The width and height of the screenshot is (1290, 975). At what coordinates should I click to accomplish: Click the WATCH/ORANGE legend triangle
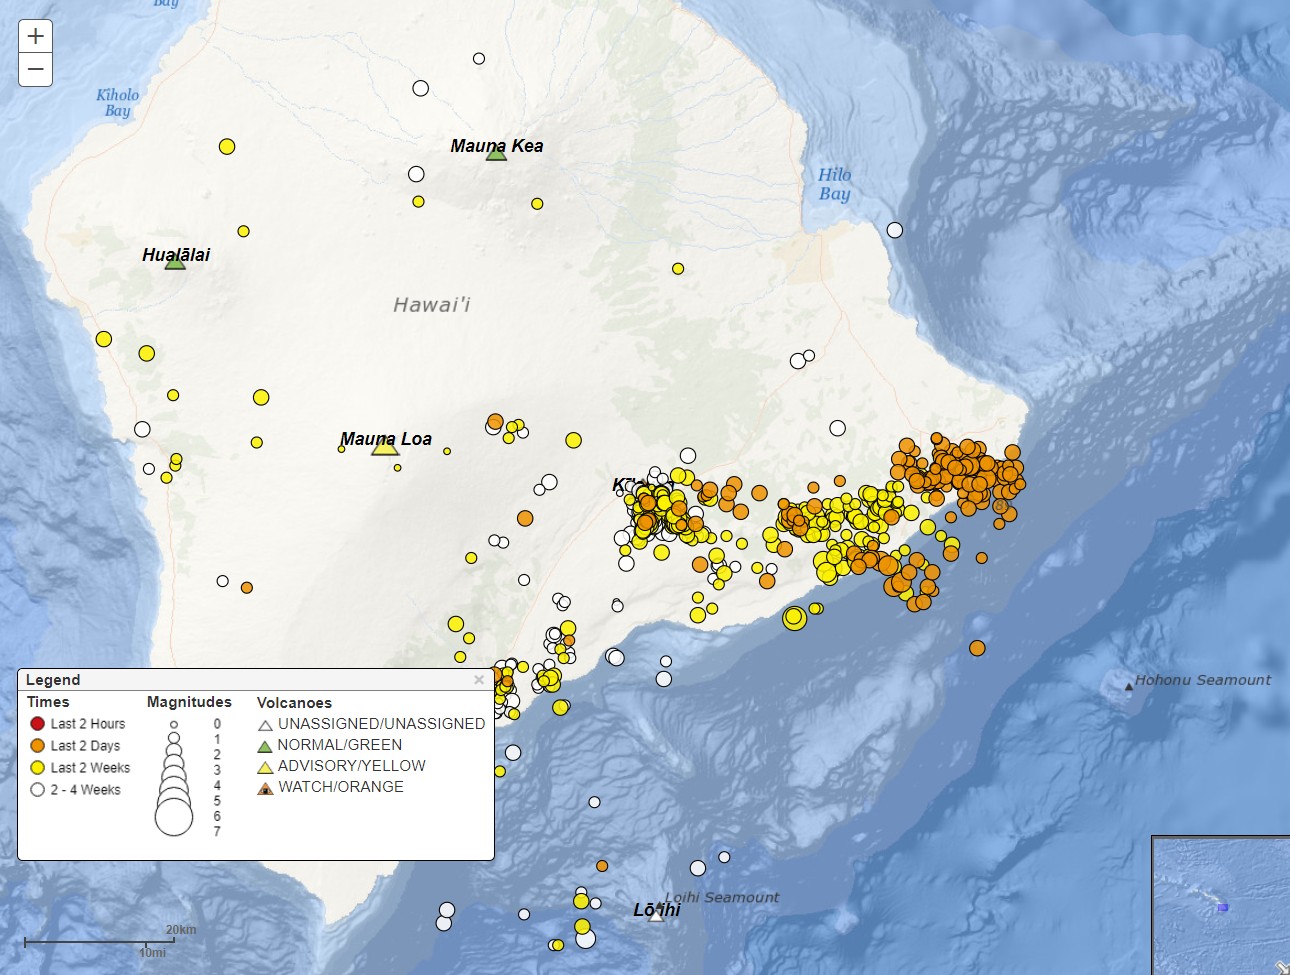265,788
